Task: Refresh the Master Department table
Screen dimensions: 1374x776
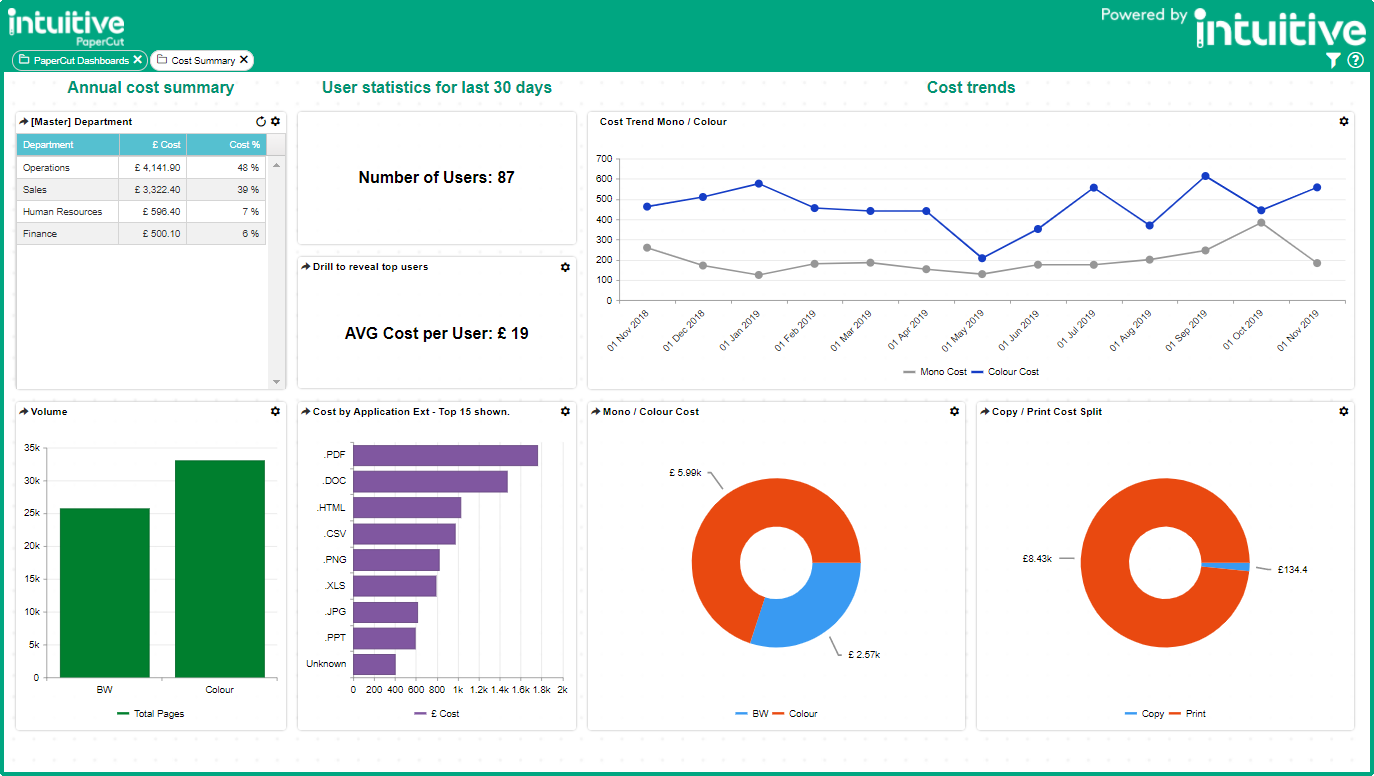Action: (x=261, y=122)
